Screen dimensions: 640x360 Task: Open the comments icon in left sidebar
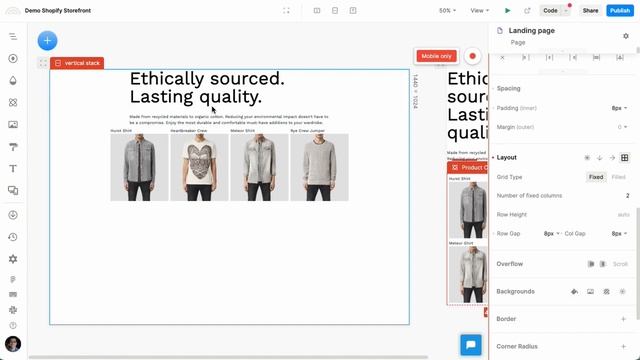click(x=13, y=190)
